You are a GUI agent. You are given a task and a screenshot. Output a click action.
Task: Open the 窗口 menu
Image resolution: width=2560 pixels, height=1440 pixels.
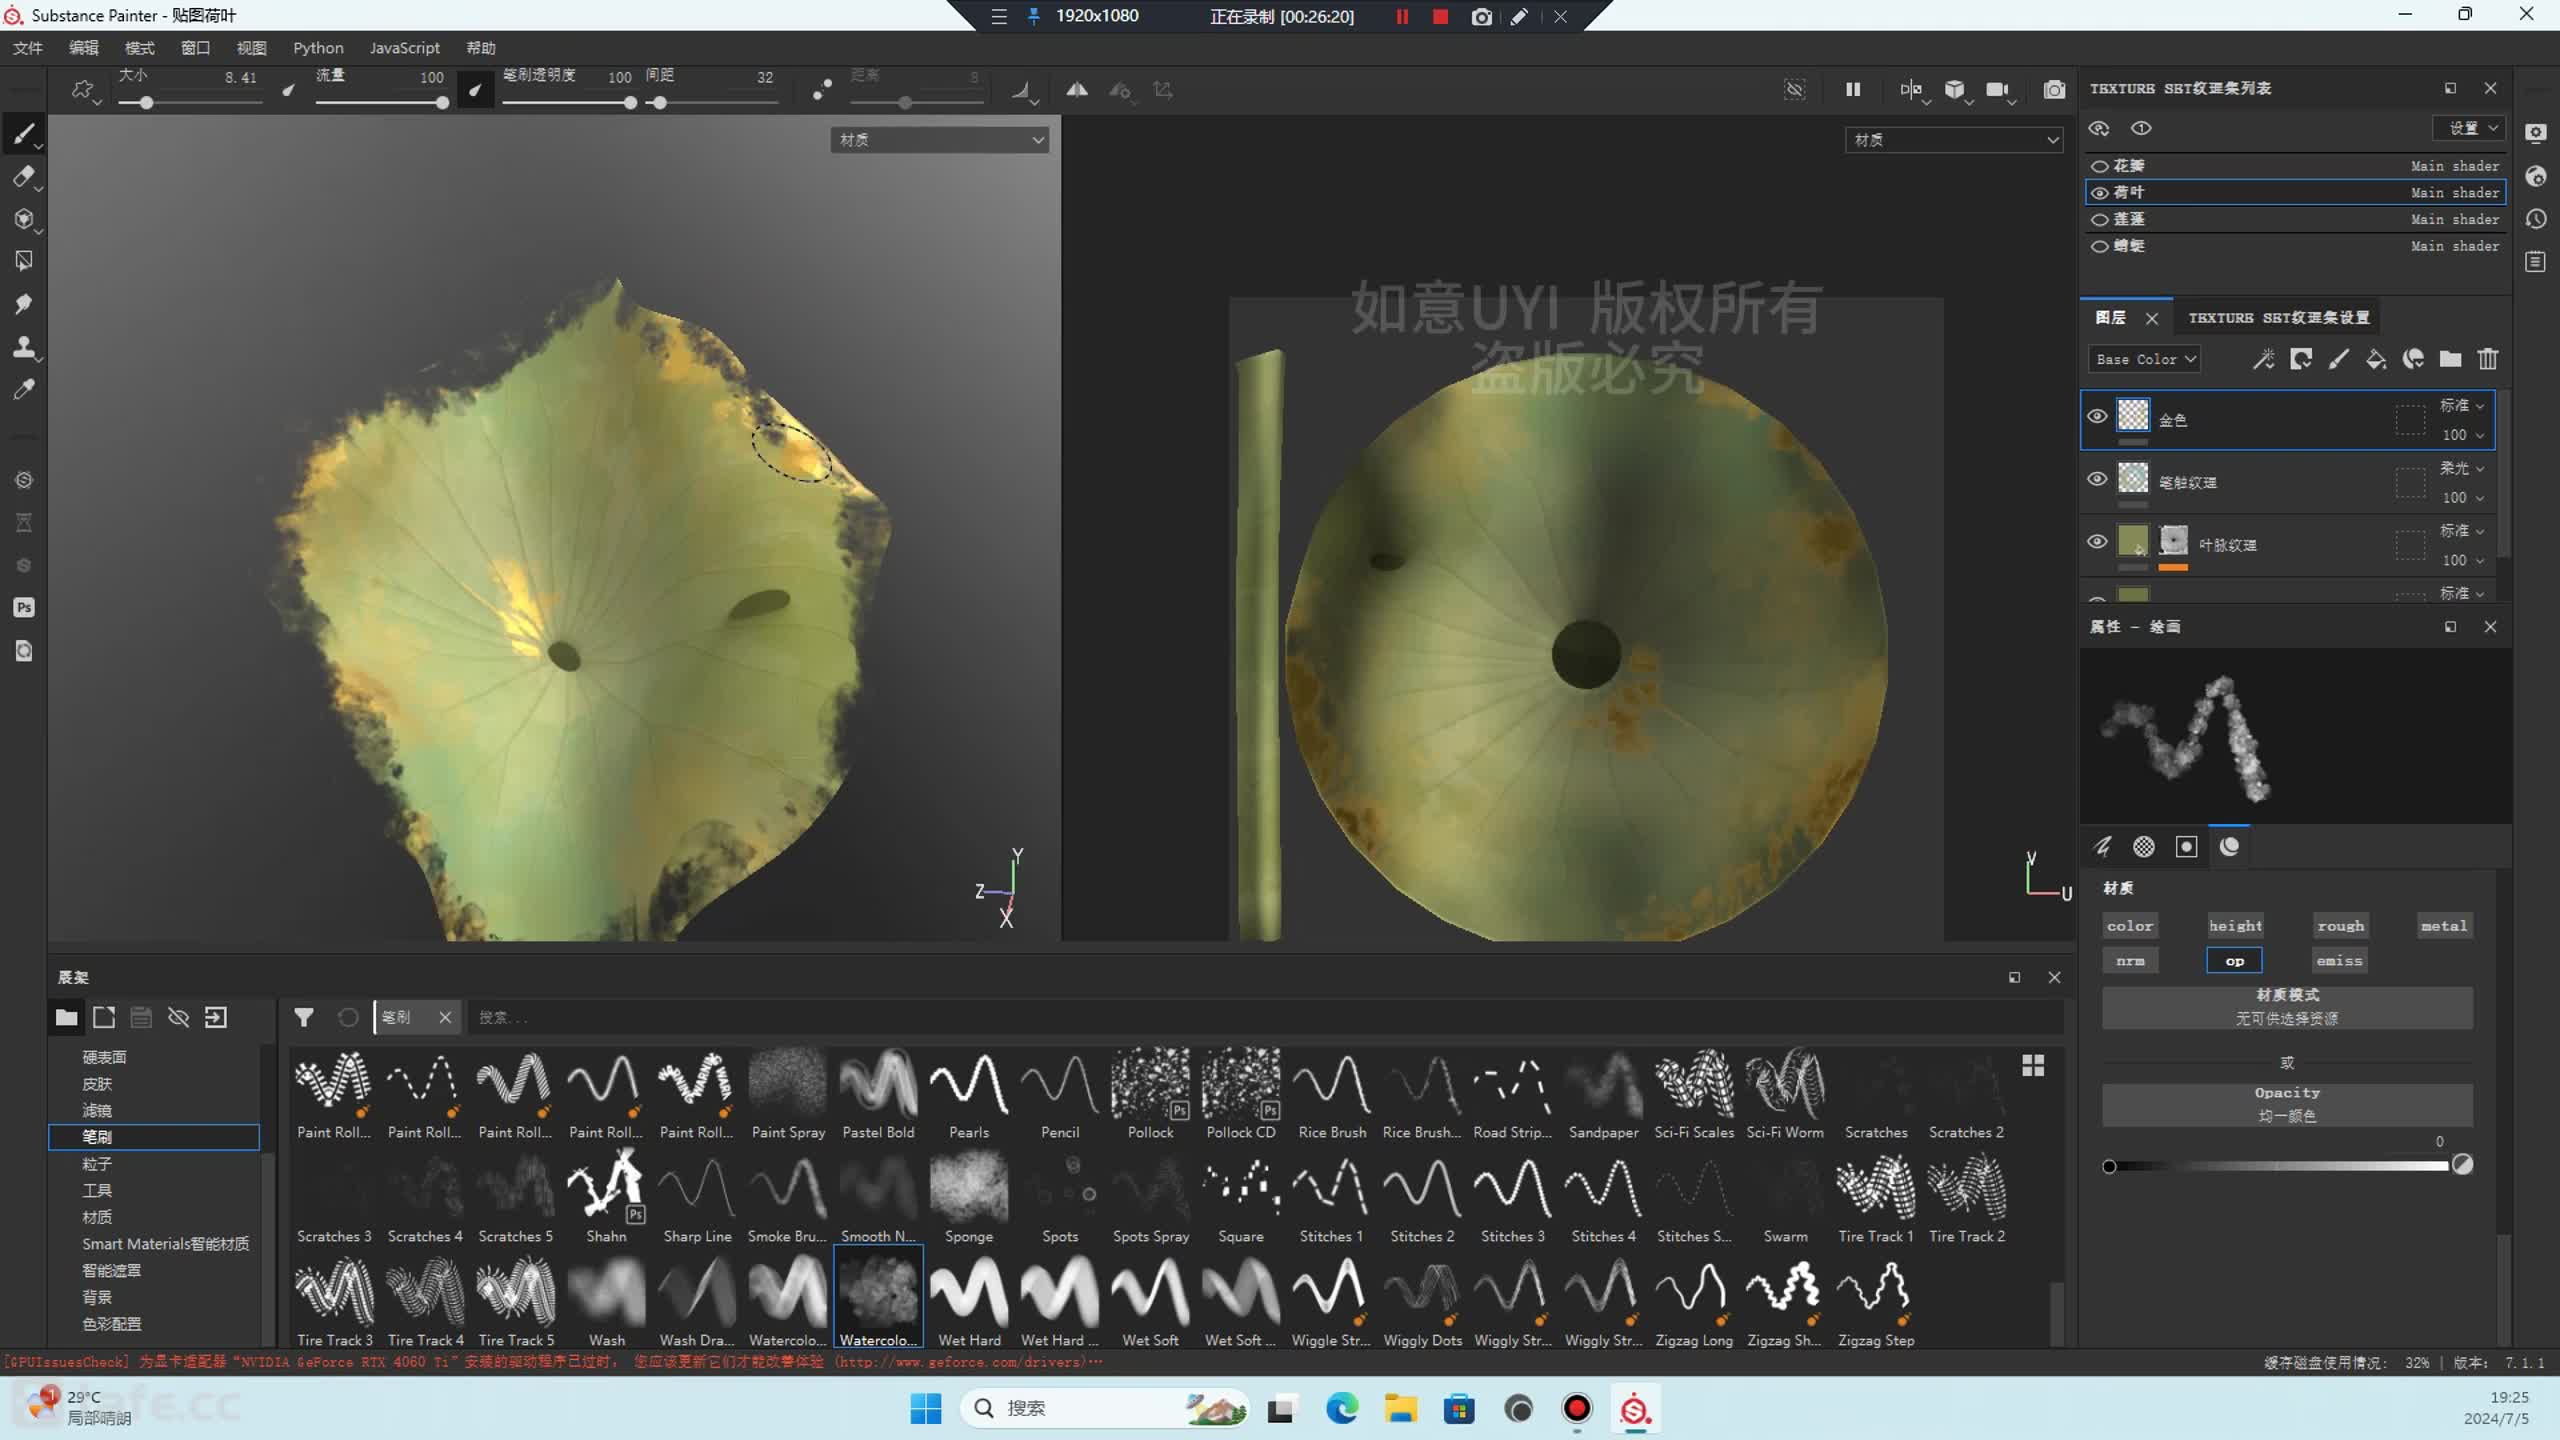[x=195, y=48]
